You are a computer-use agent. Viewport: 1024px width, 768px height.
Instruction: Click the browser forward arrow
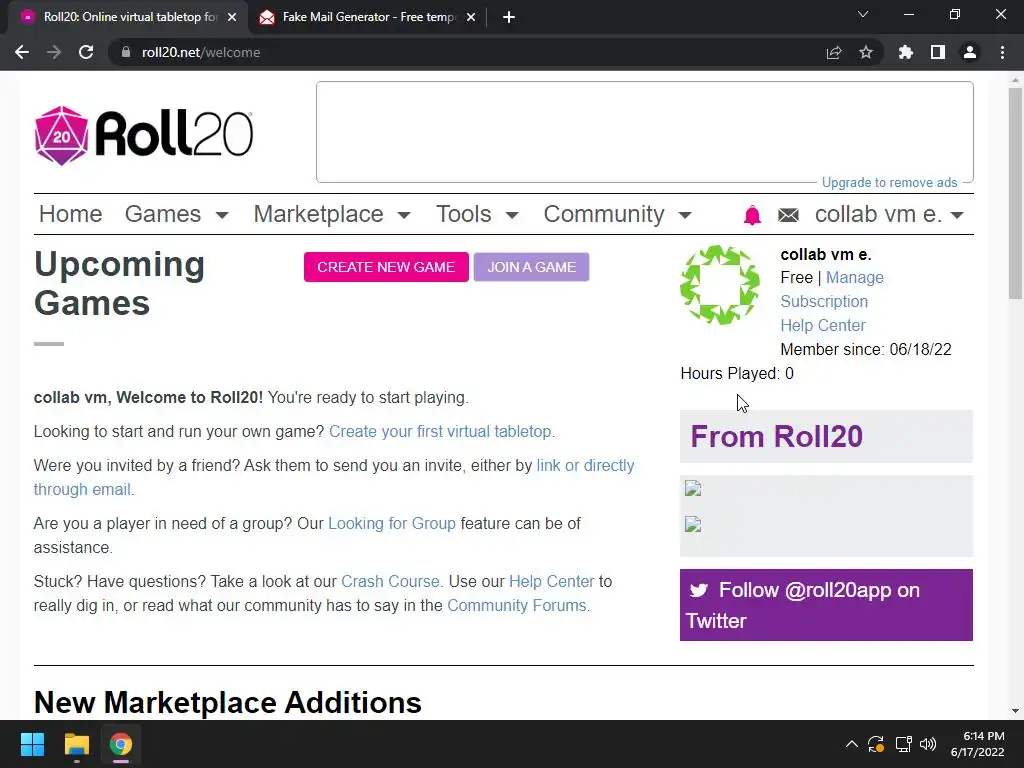tap(54, 52)
